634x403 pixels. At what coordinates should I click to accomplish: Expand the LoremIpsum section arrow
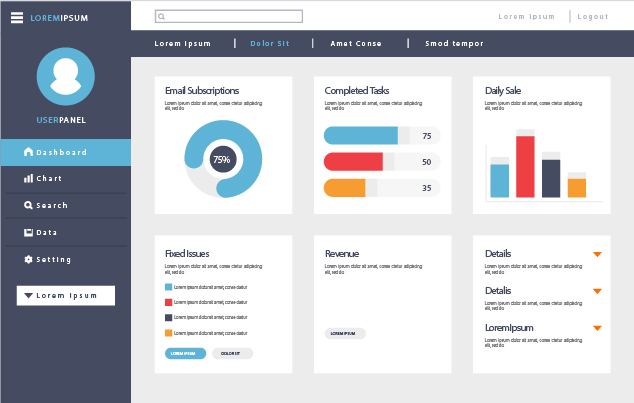[597, 328]
